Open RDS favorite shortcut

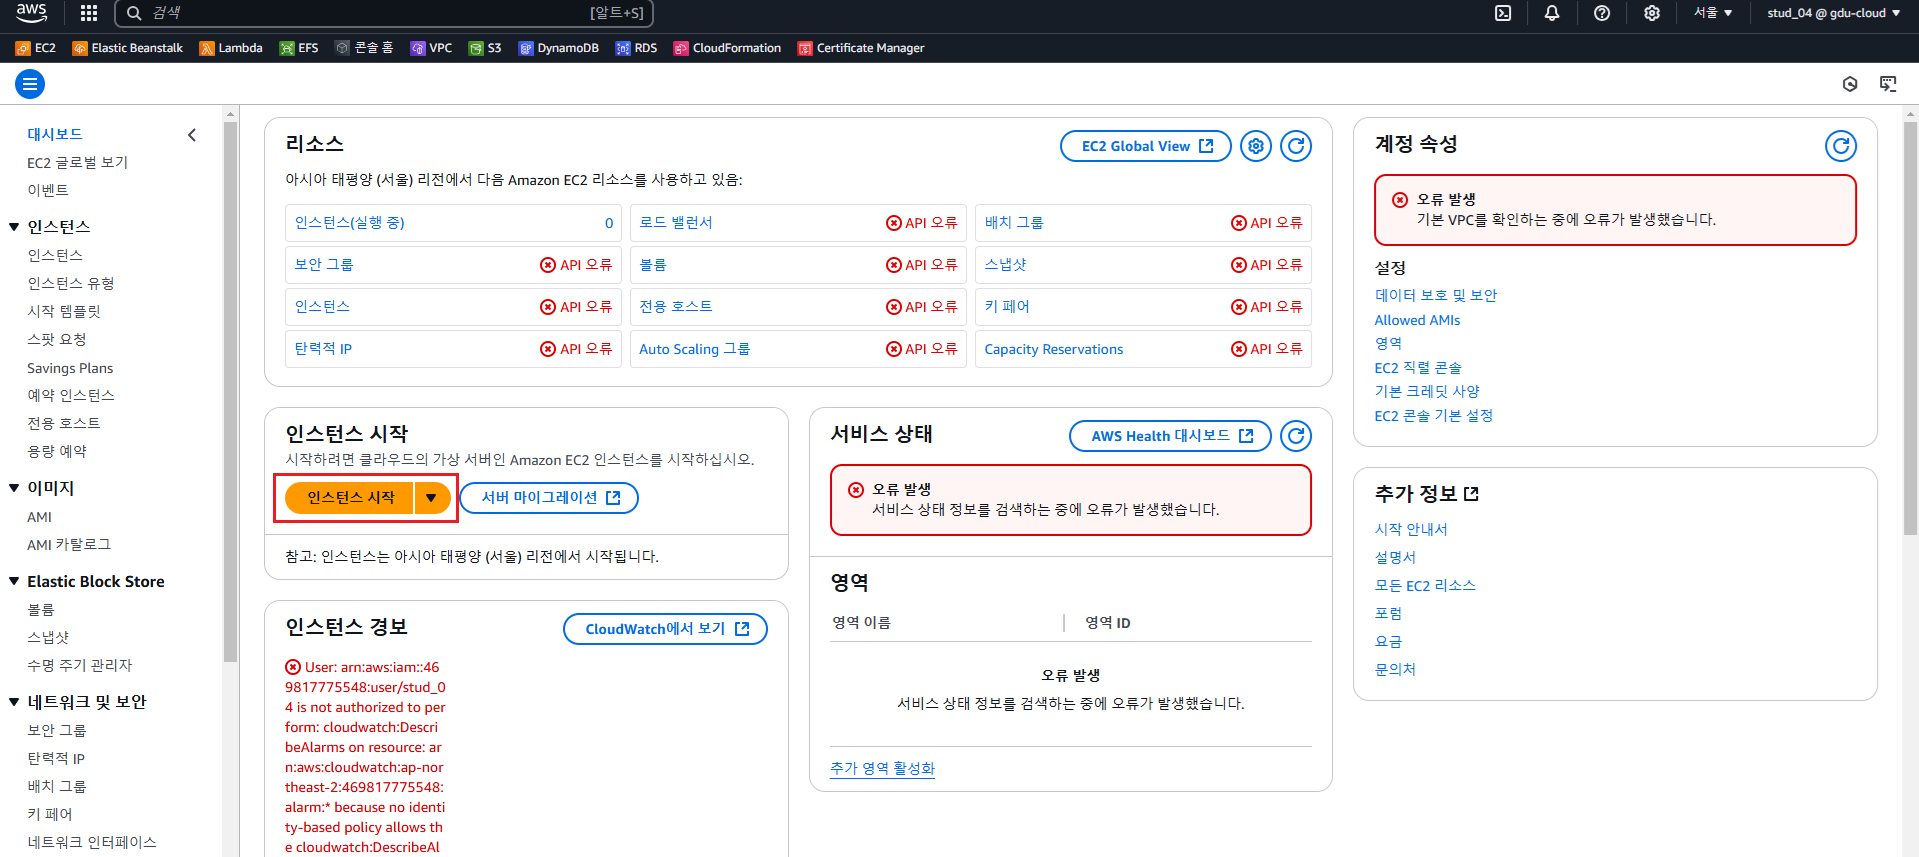pyautogui.click(x=636, y=48)
